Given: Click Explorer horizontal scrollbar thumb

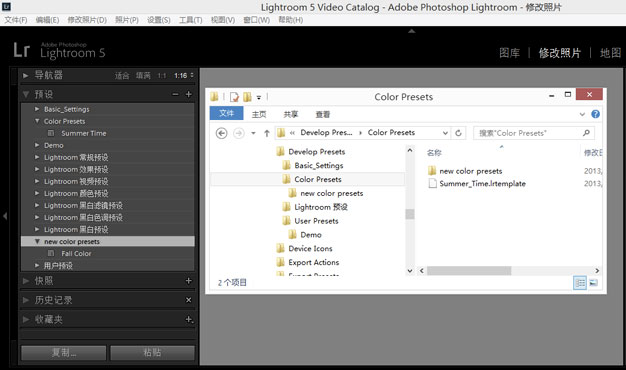Looking at the screenshot, I should [469, 271].
